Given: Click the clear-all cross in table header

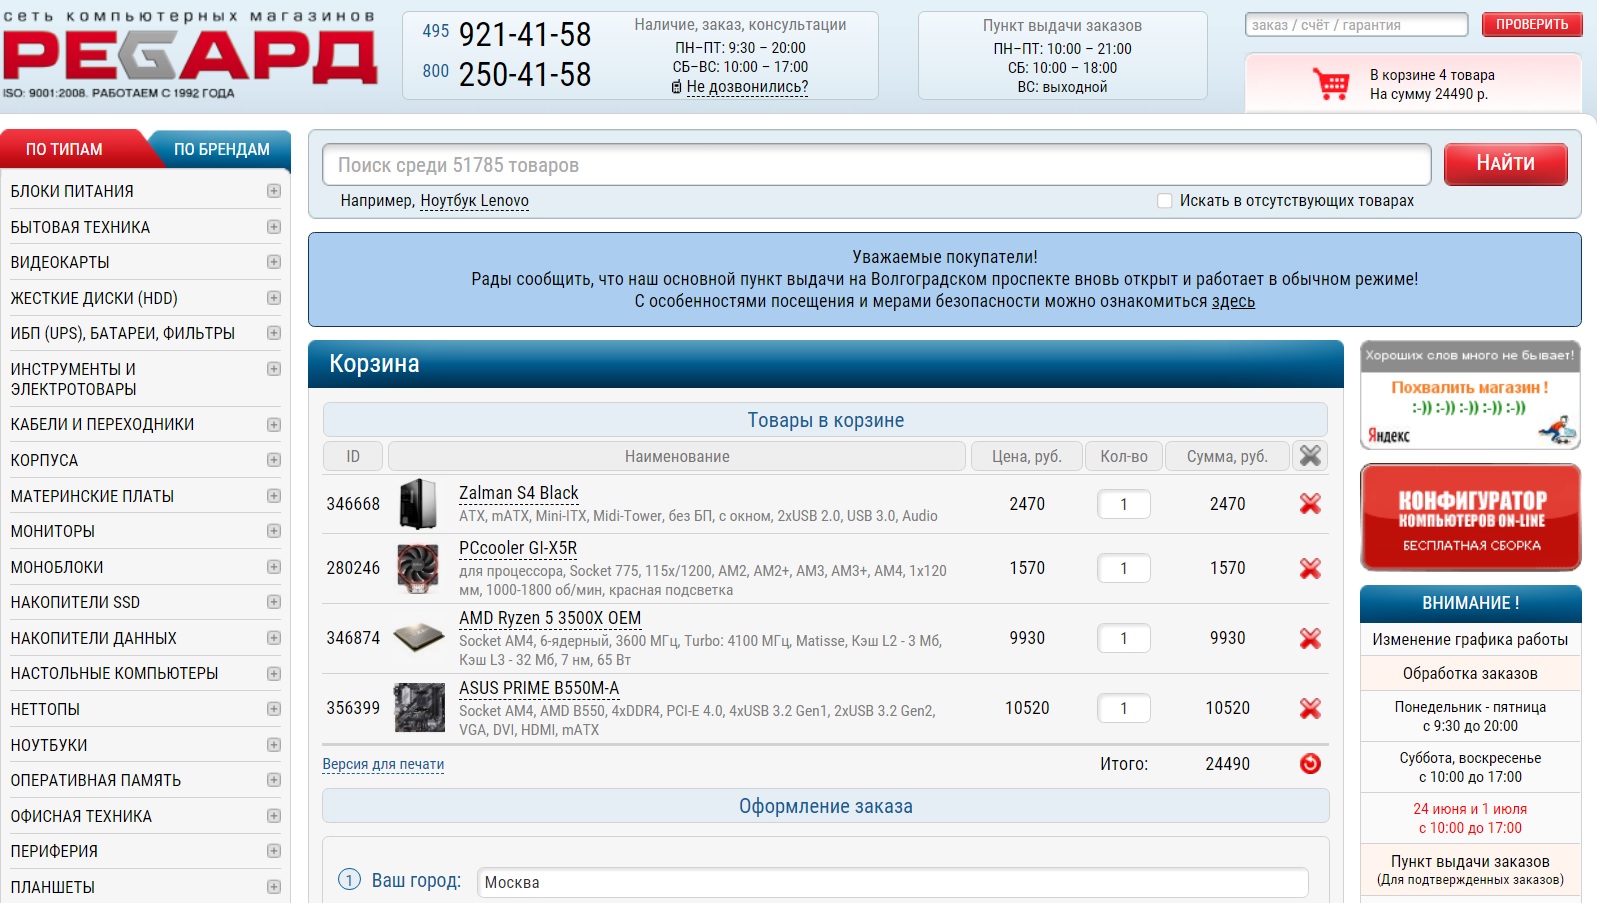Looking at the screenshot, I should [x=1310, y=456].
